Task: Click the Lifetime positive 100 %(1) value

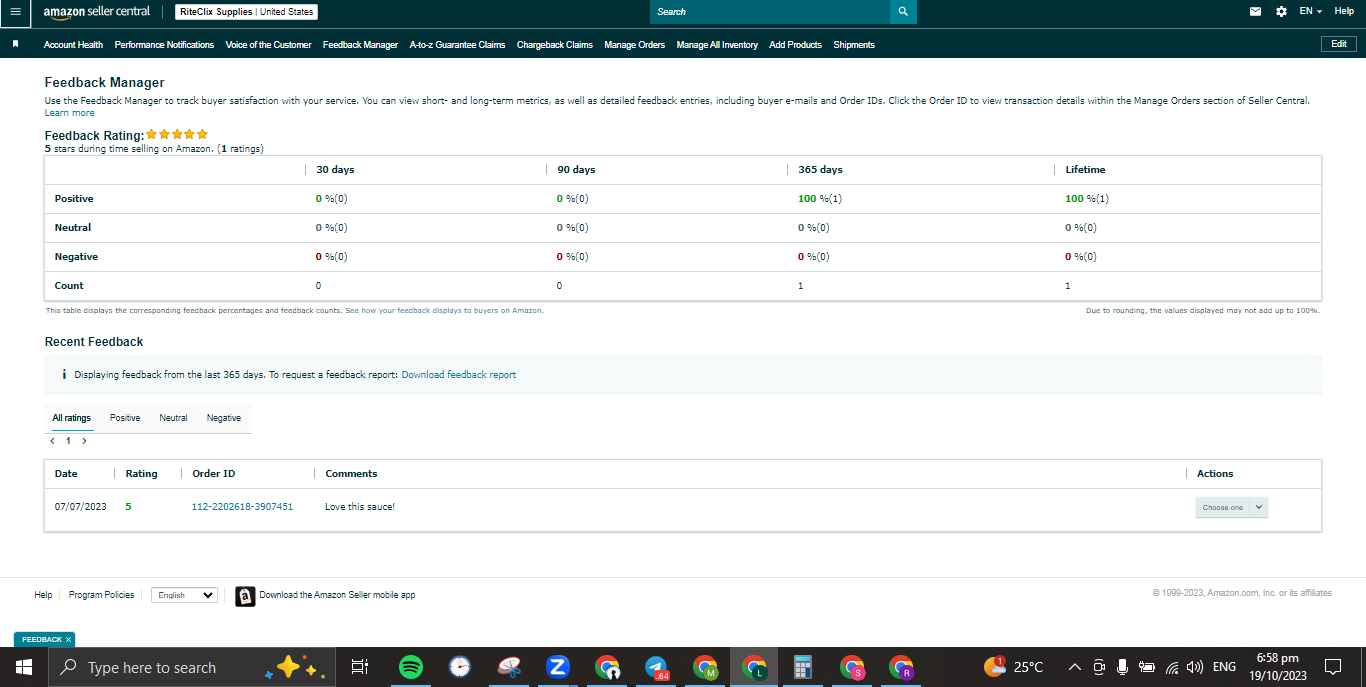Action: click(1087, 199)
